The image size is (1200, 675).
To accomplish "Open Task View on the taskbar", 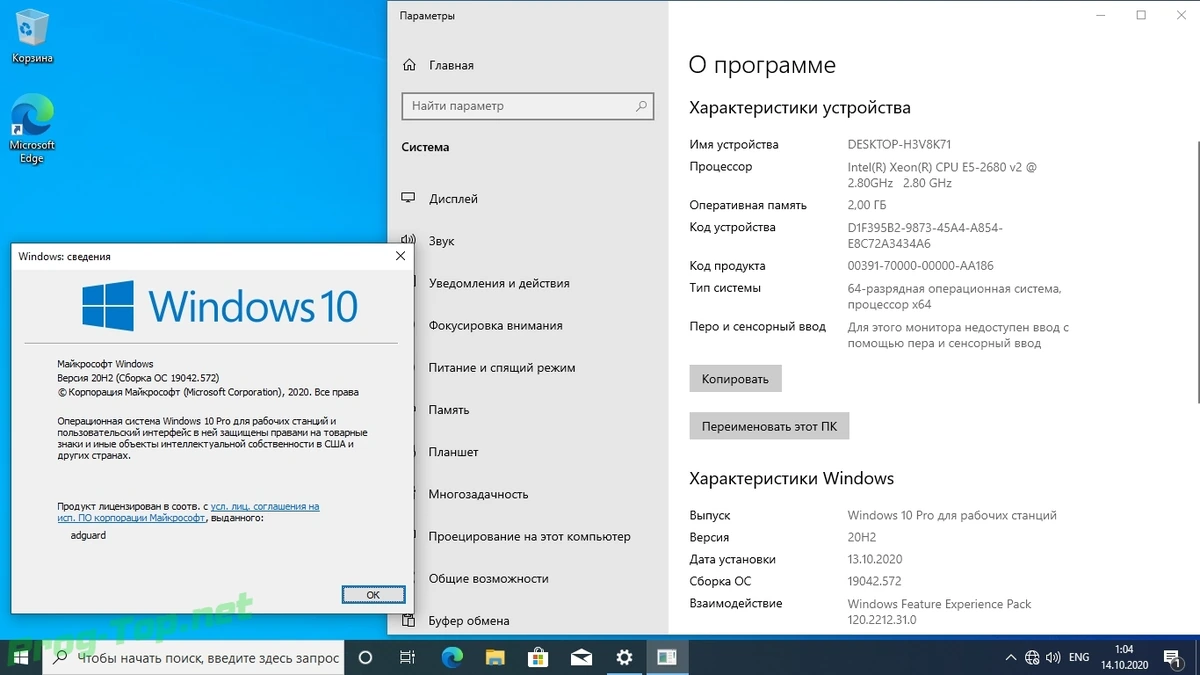I will click(408, 657).
